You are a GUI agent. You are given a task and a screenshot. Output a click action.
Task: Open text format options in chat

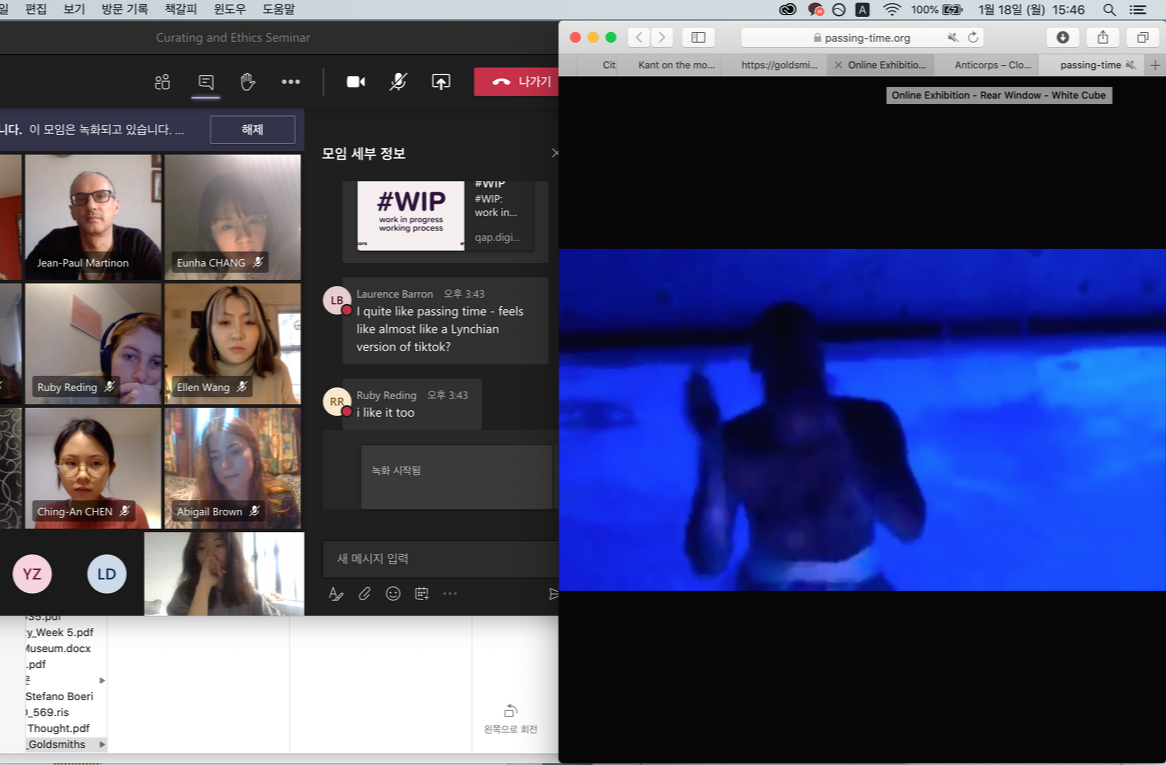click(x=336, y=593)
